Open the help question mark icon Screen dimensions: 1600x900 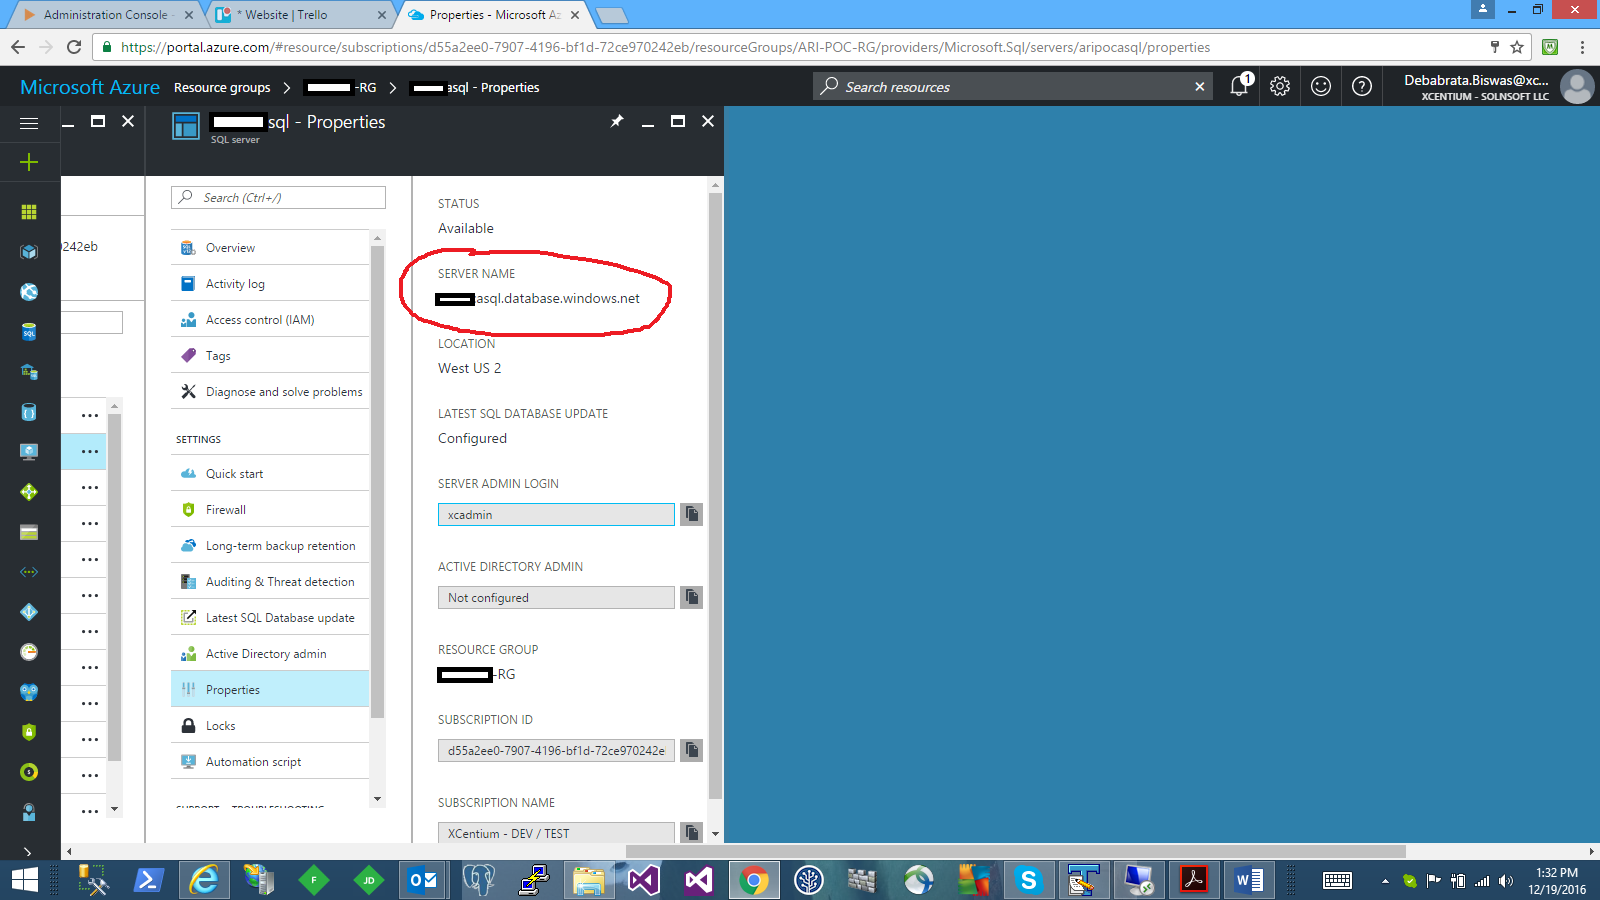[x=1362, y=86]
